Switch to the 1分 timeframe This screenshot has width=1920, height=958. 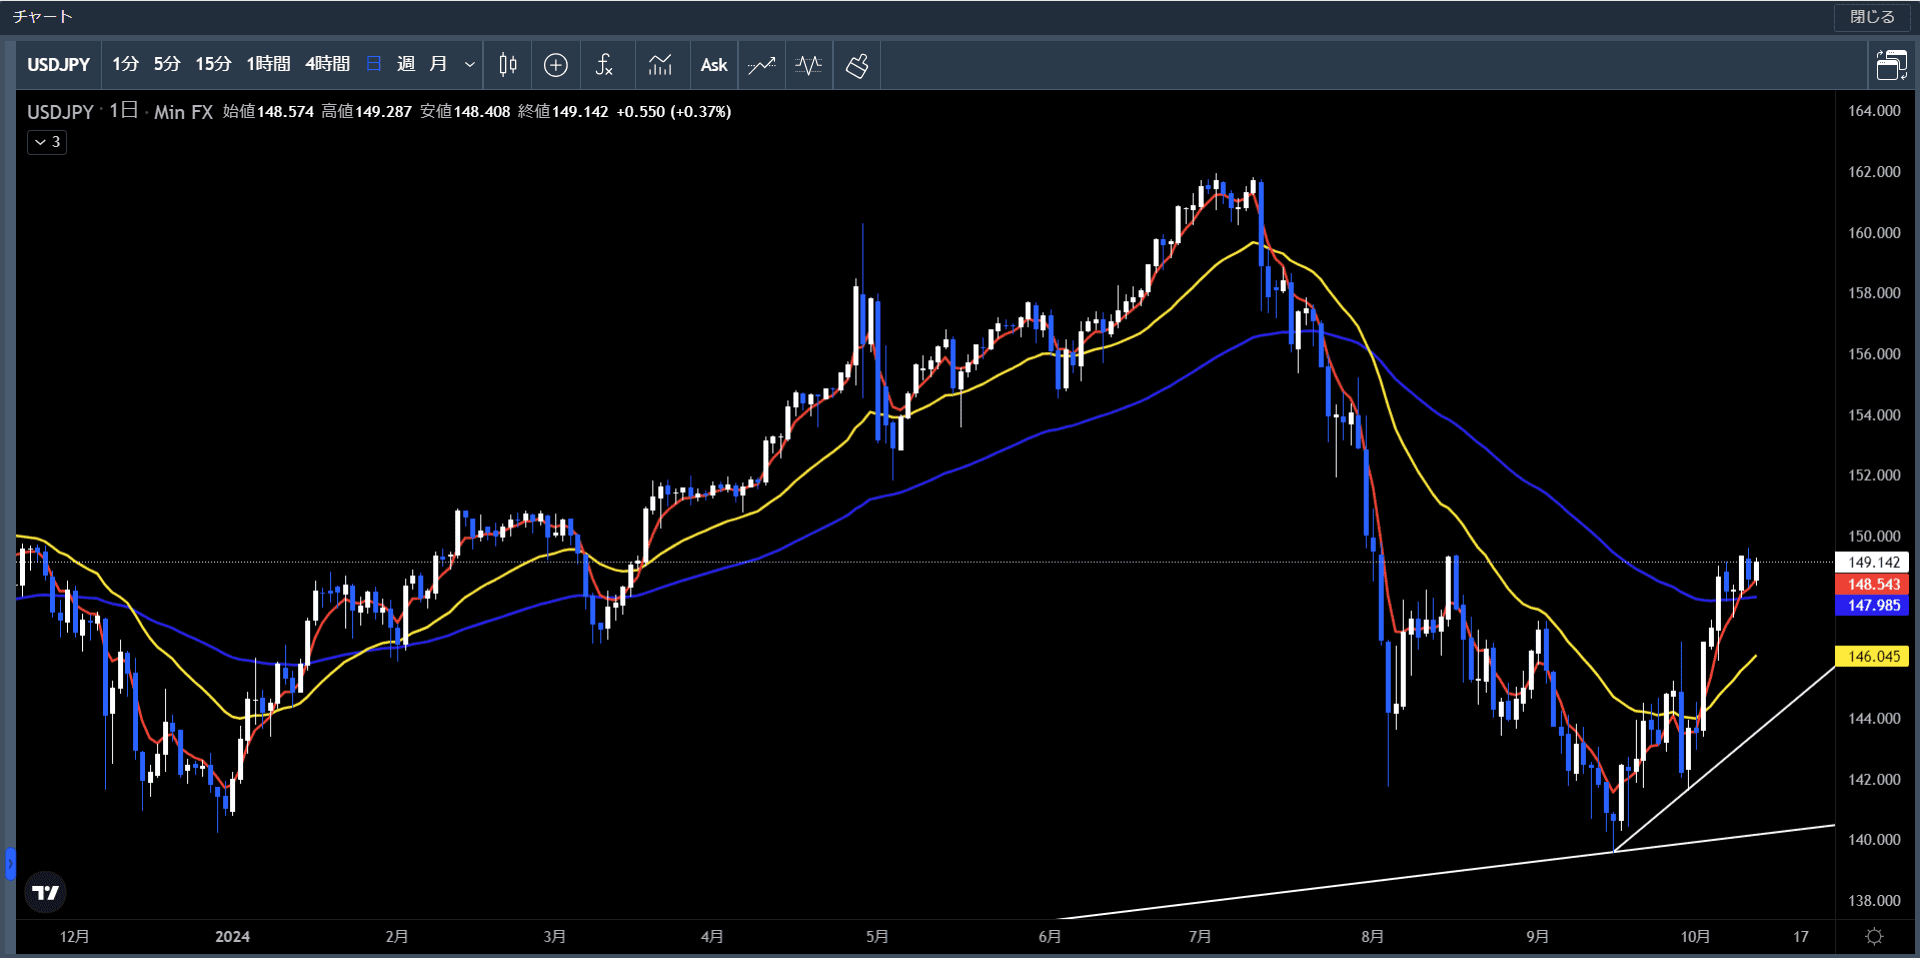[125, 65]
